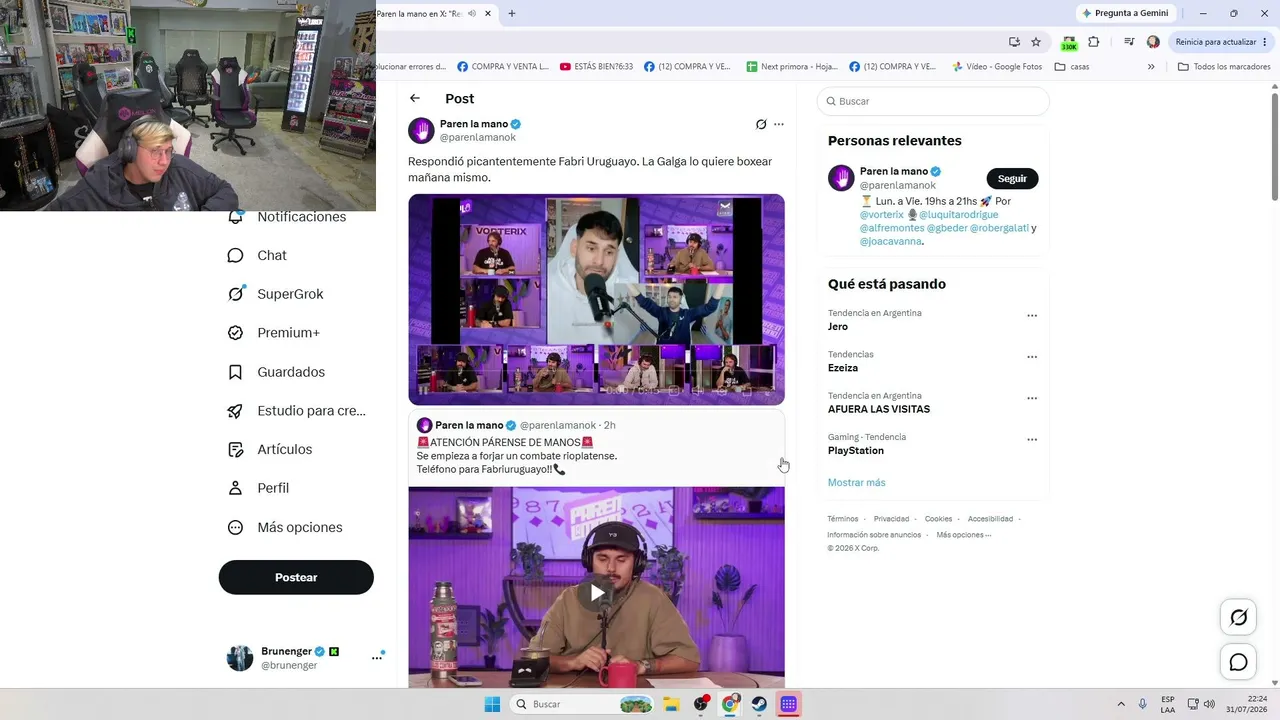Click the Premium+ verified badge icon
This screenshot has width=1280, height=720.
pos(236,333)
